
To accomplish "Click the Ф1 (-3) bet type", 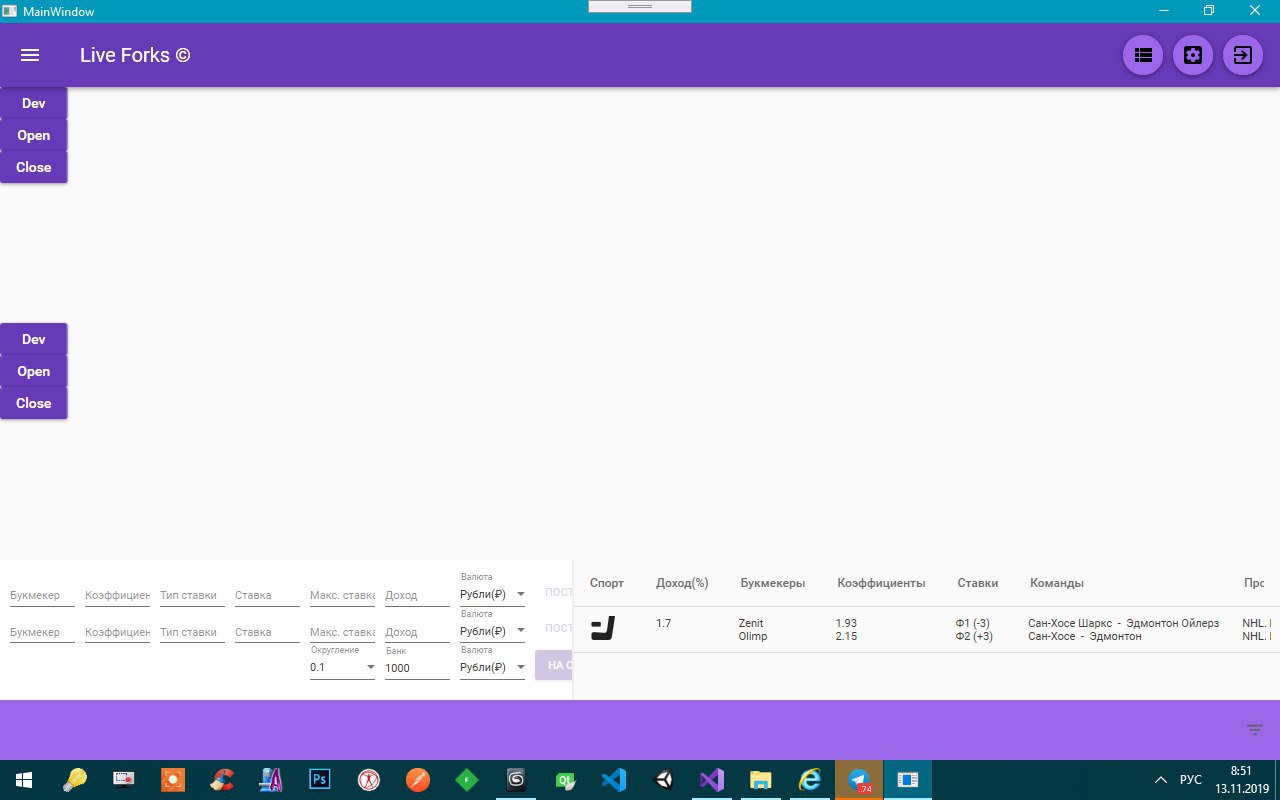I will (973, 623).
